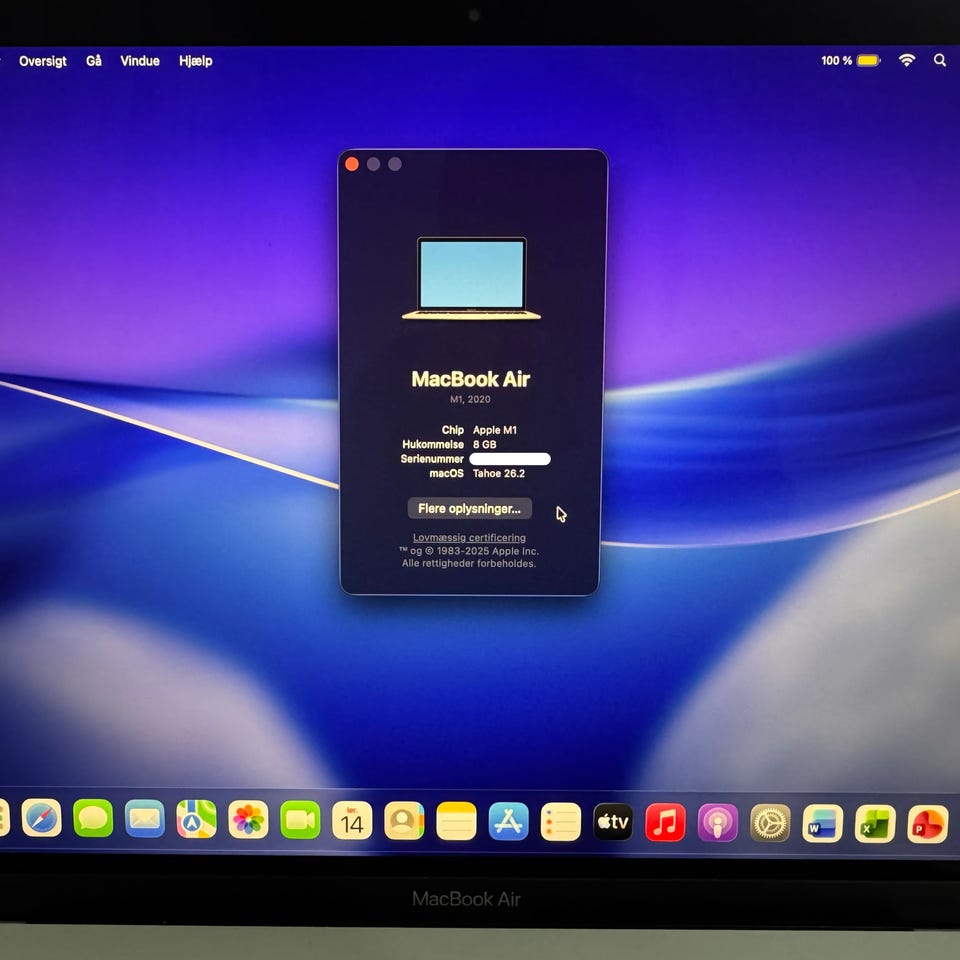Click the Chip label
The height and width of the screenshot is (960, 960).
pyautogui.click(x=452, y=430)
